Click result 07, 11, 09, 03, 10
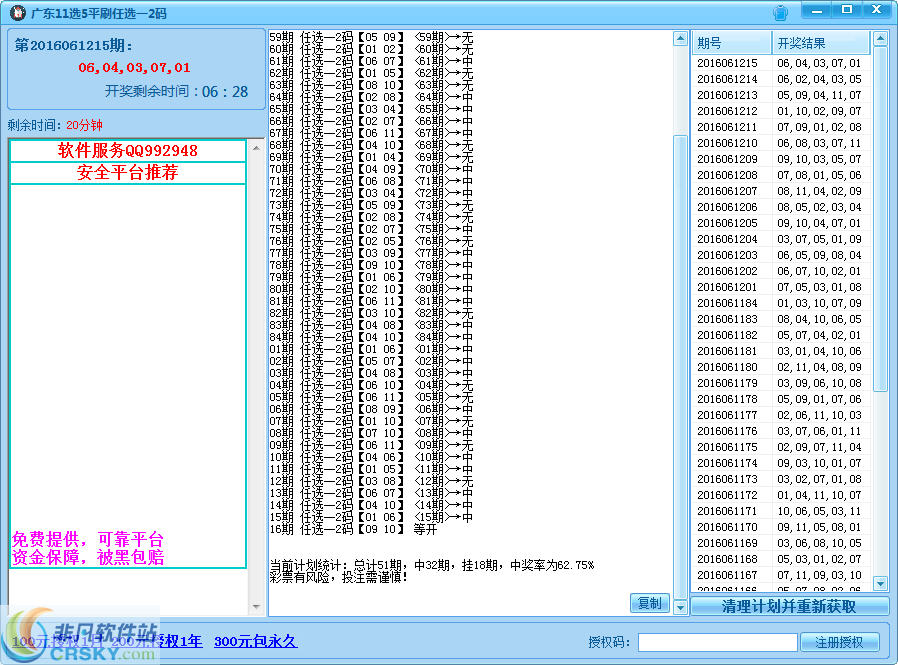 (819, 575)
